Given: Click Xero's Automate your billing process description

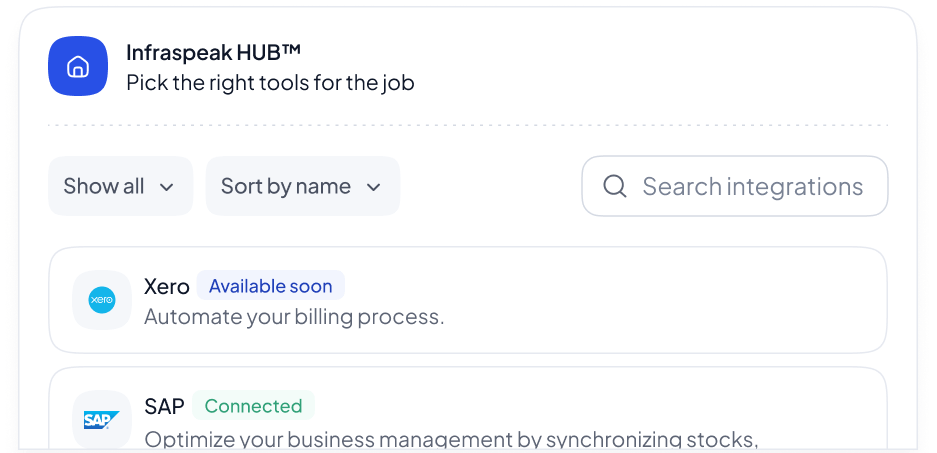Looking at the screenshot, I should click(x=294, y=317).
